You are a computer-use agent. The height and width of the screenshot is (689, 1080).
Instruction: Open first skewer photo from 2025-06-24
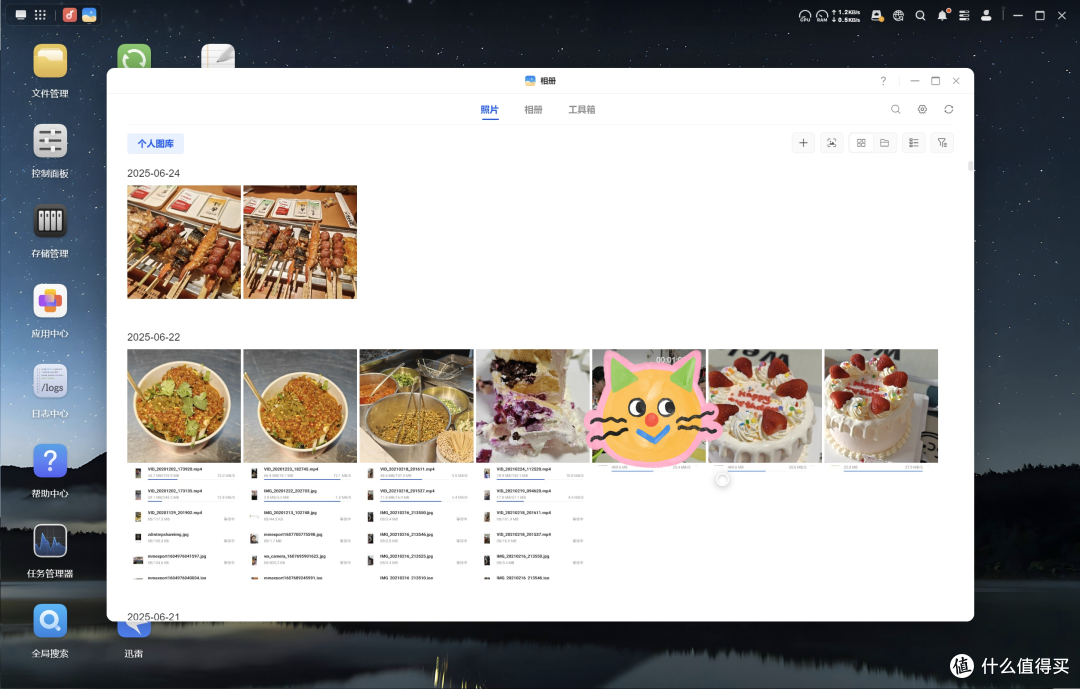point(184,242)
